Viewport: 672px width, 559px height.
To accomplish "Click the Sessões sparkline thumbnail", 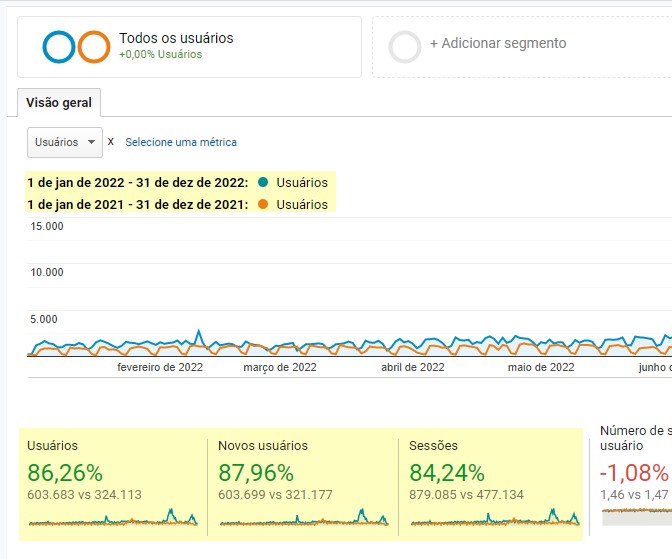I will click(495, 518).
